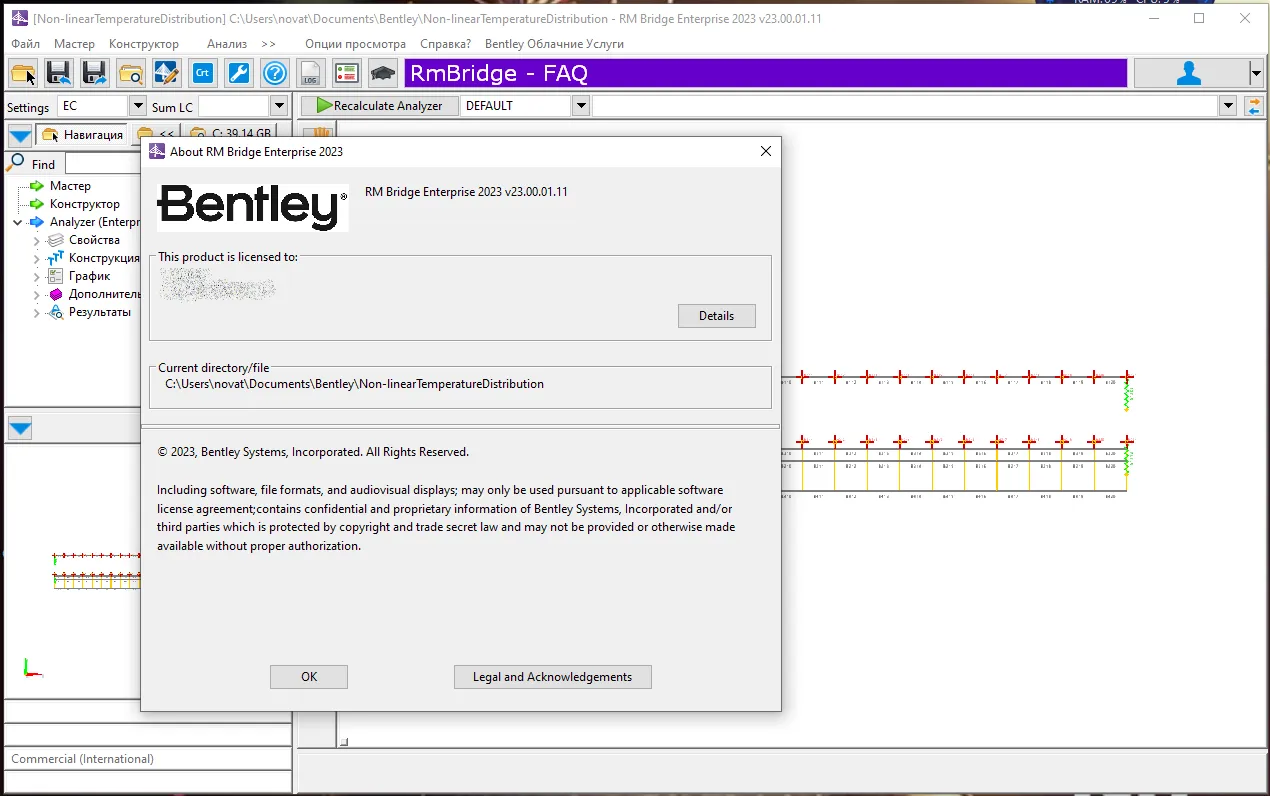Click Конструкция blue T-shapes icon in tree
Screen dimensions: 1270x796
pos(56,258)
